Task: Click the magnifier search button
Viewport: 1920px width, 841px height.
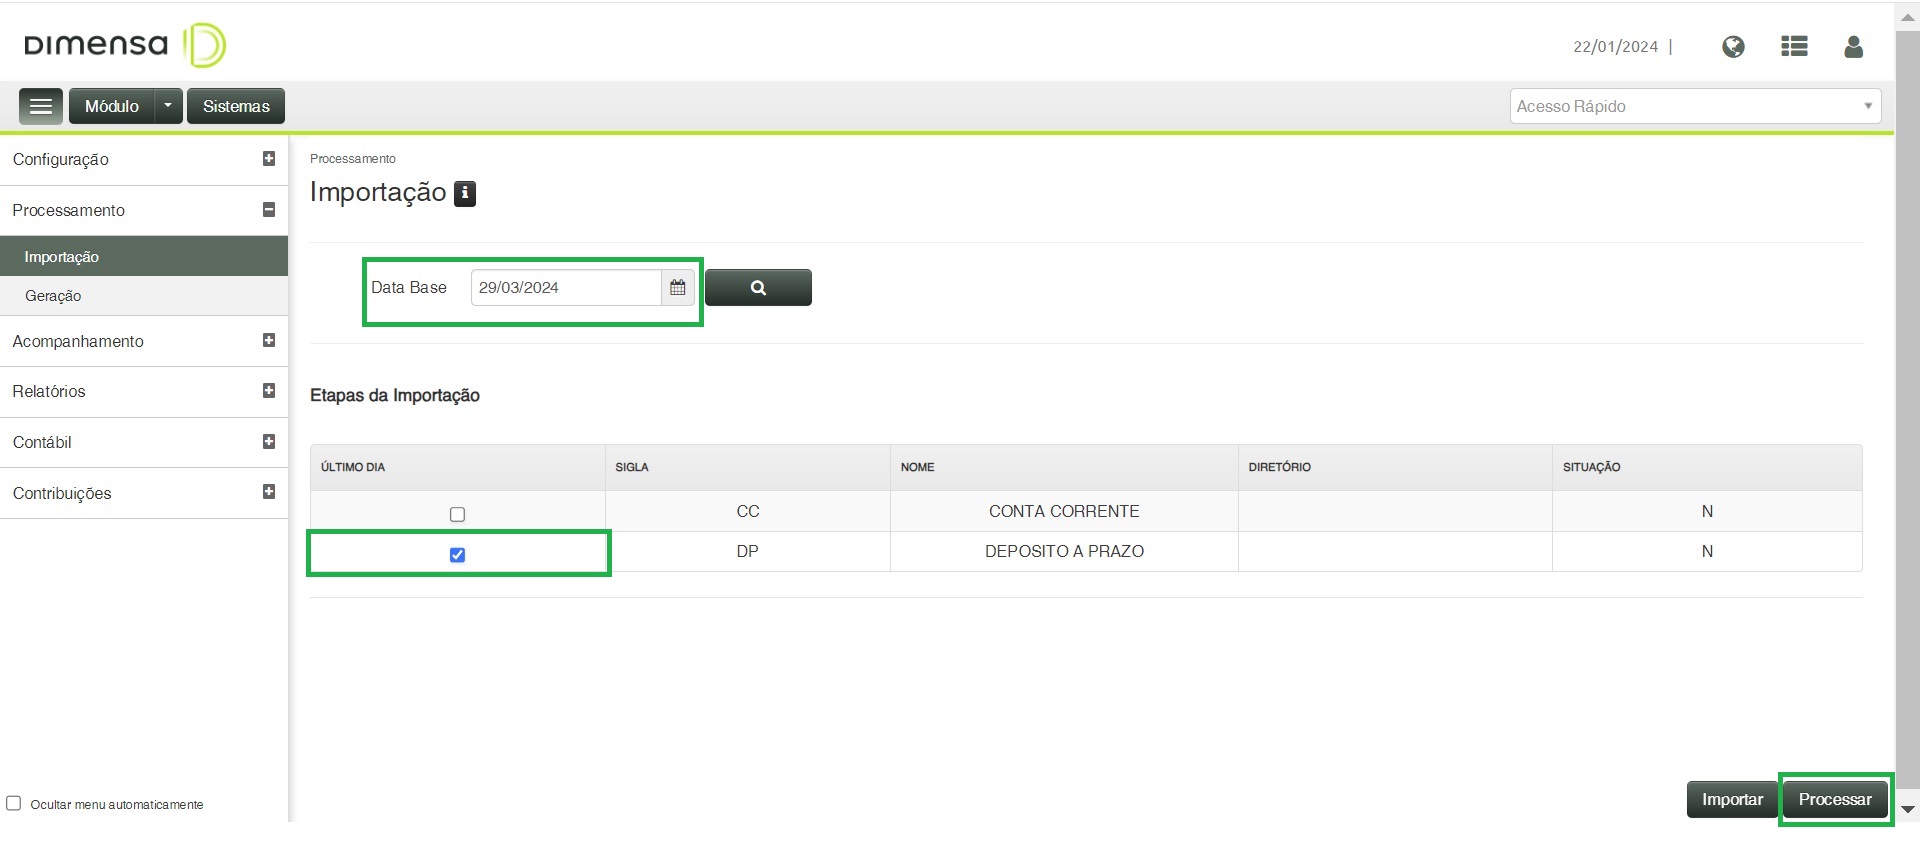Action: click(758, 288)
